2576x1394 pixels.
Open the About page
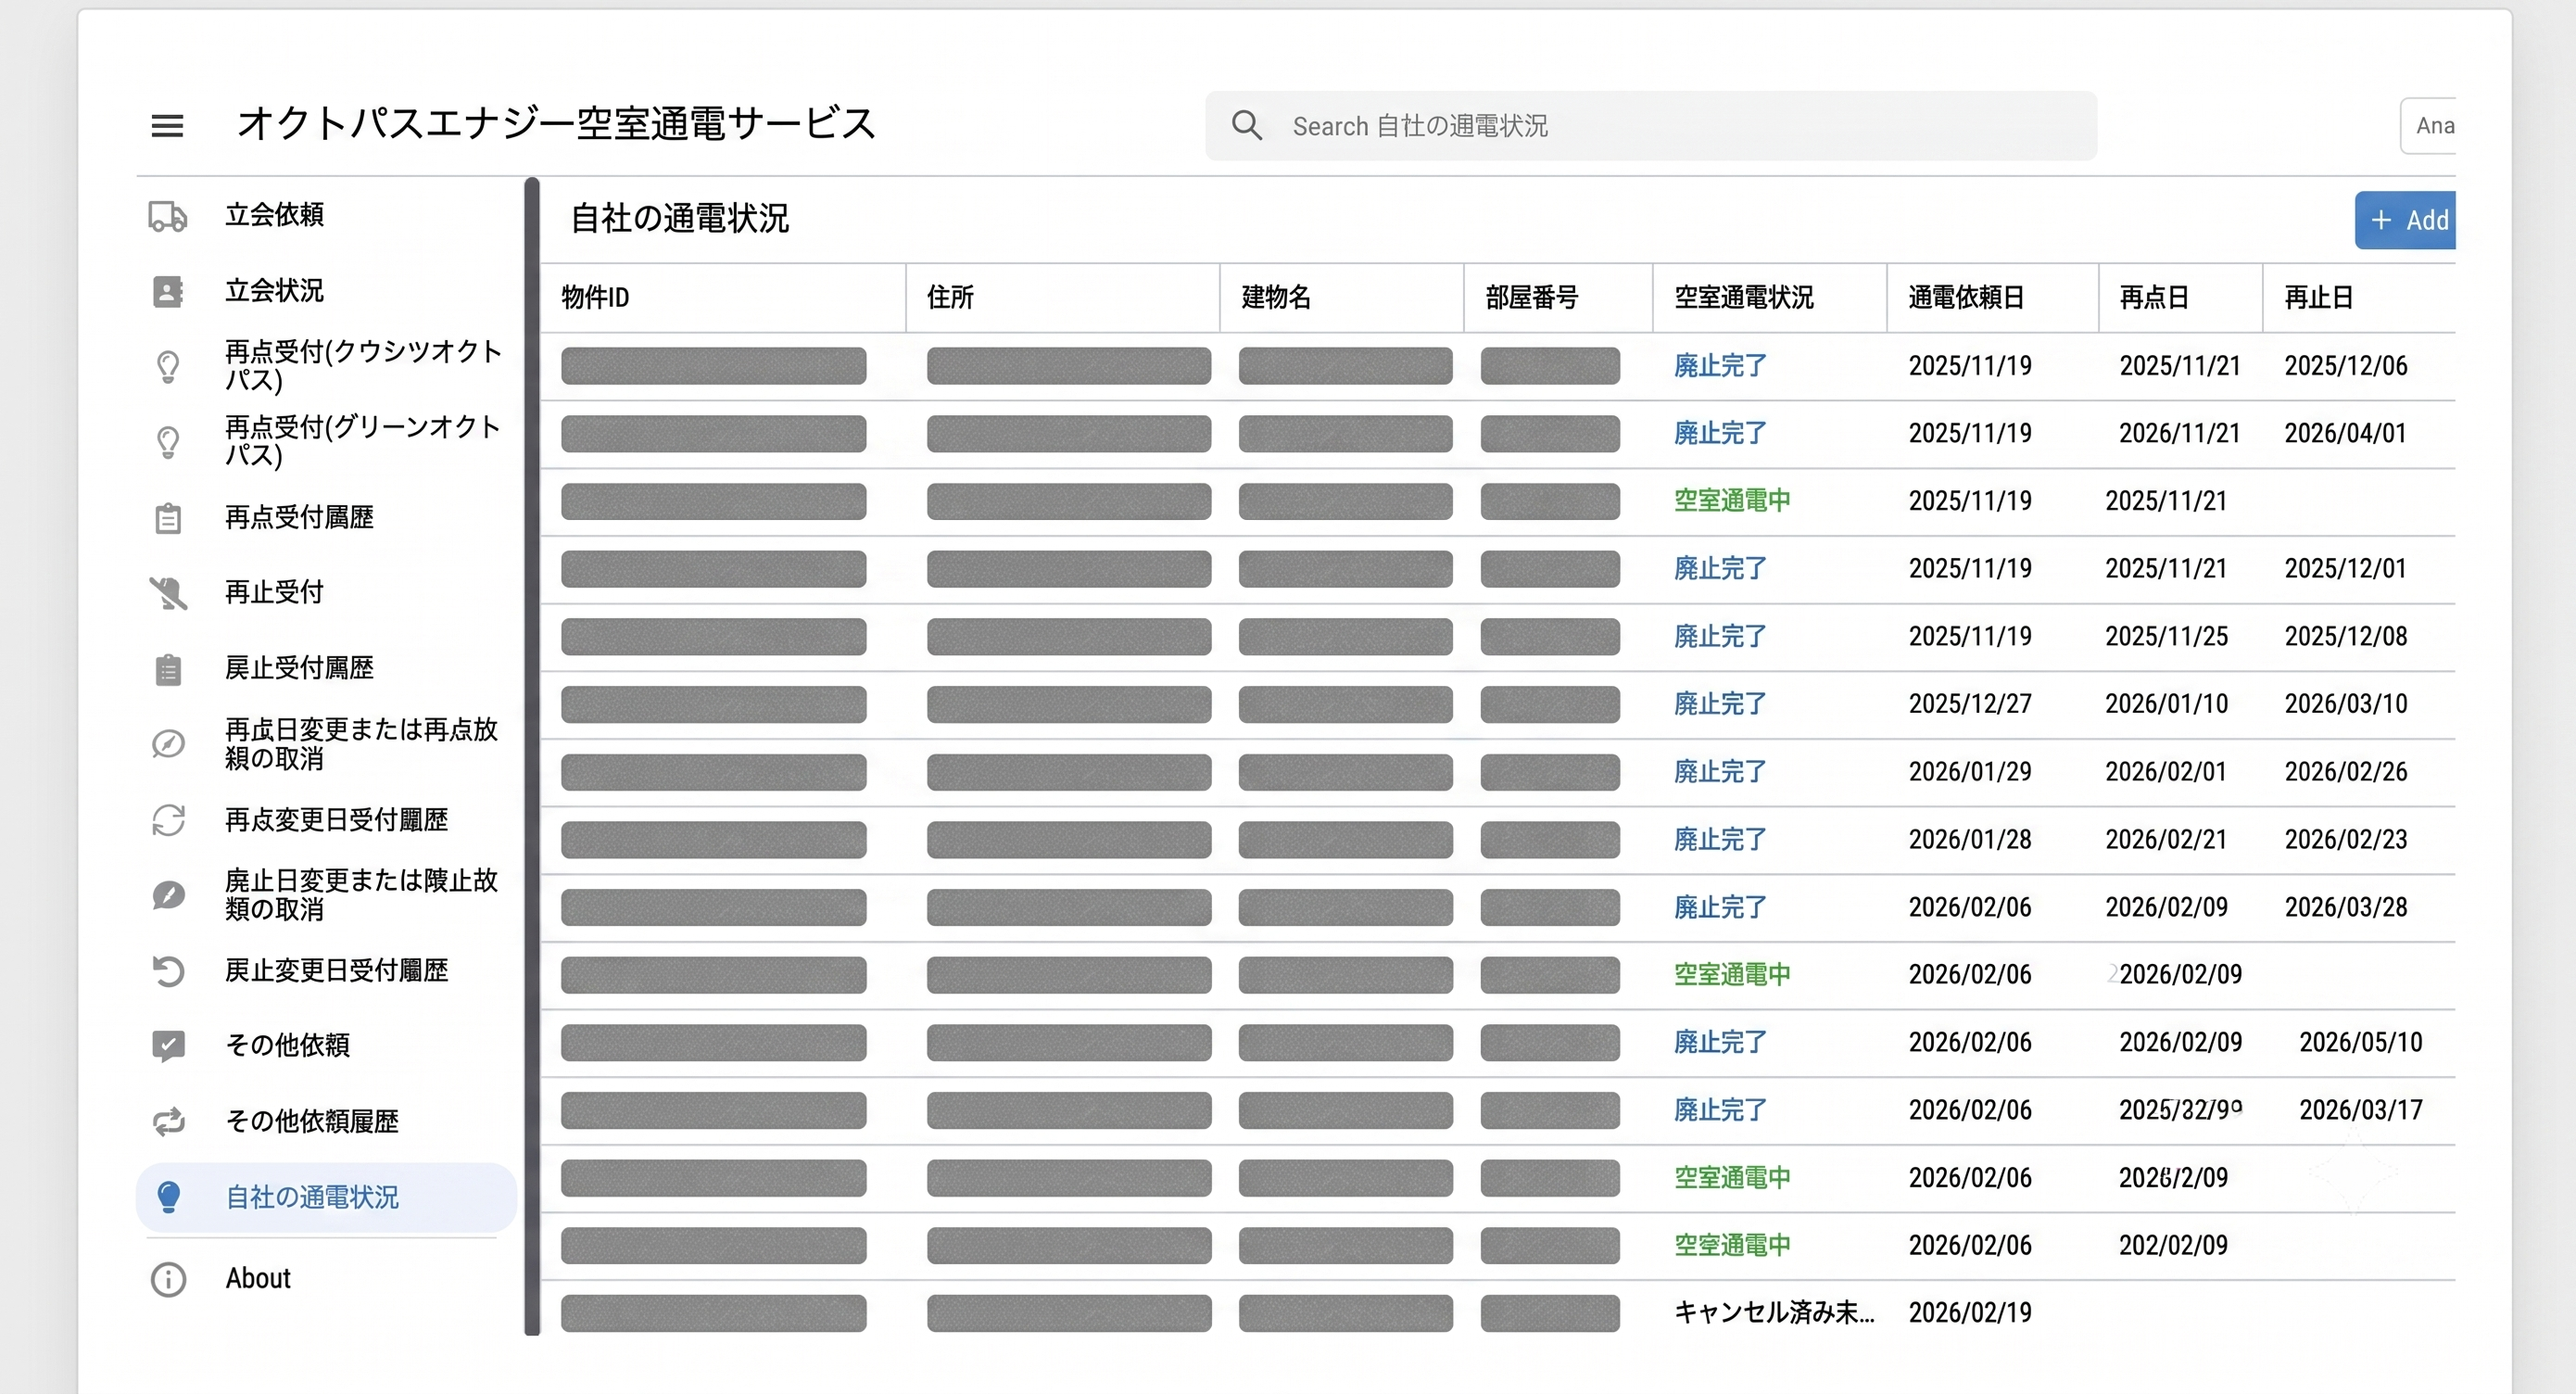pyautogui.click(x=258, y=1278)
